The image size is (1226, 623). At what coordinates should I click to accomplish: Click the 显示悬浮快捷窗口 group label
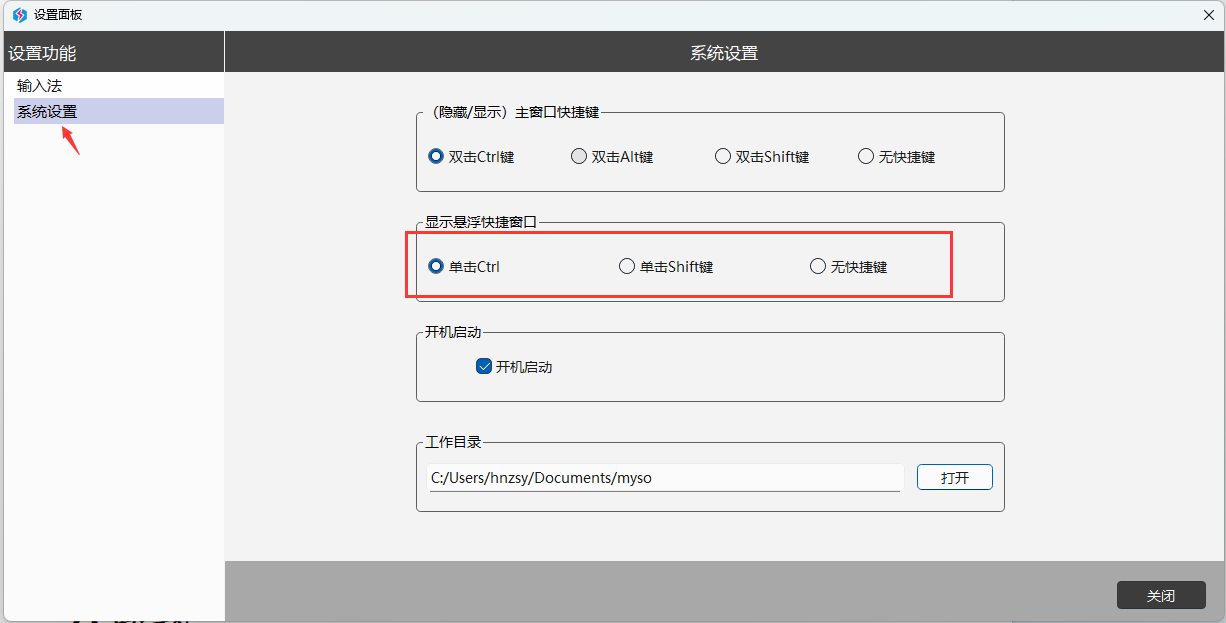tap(481, 222)
